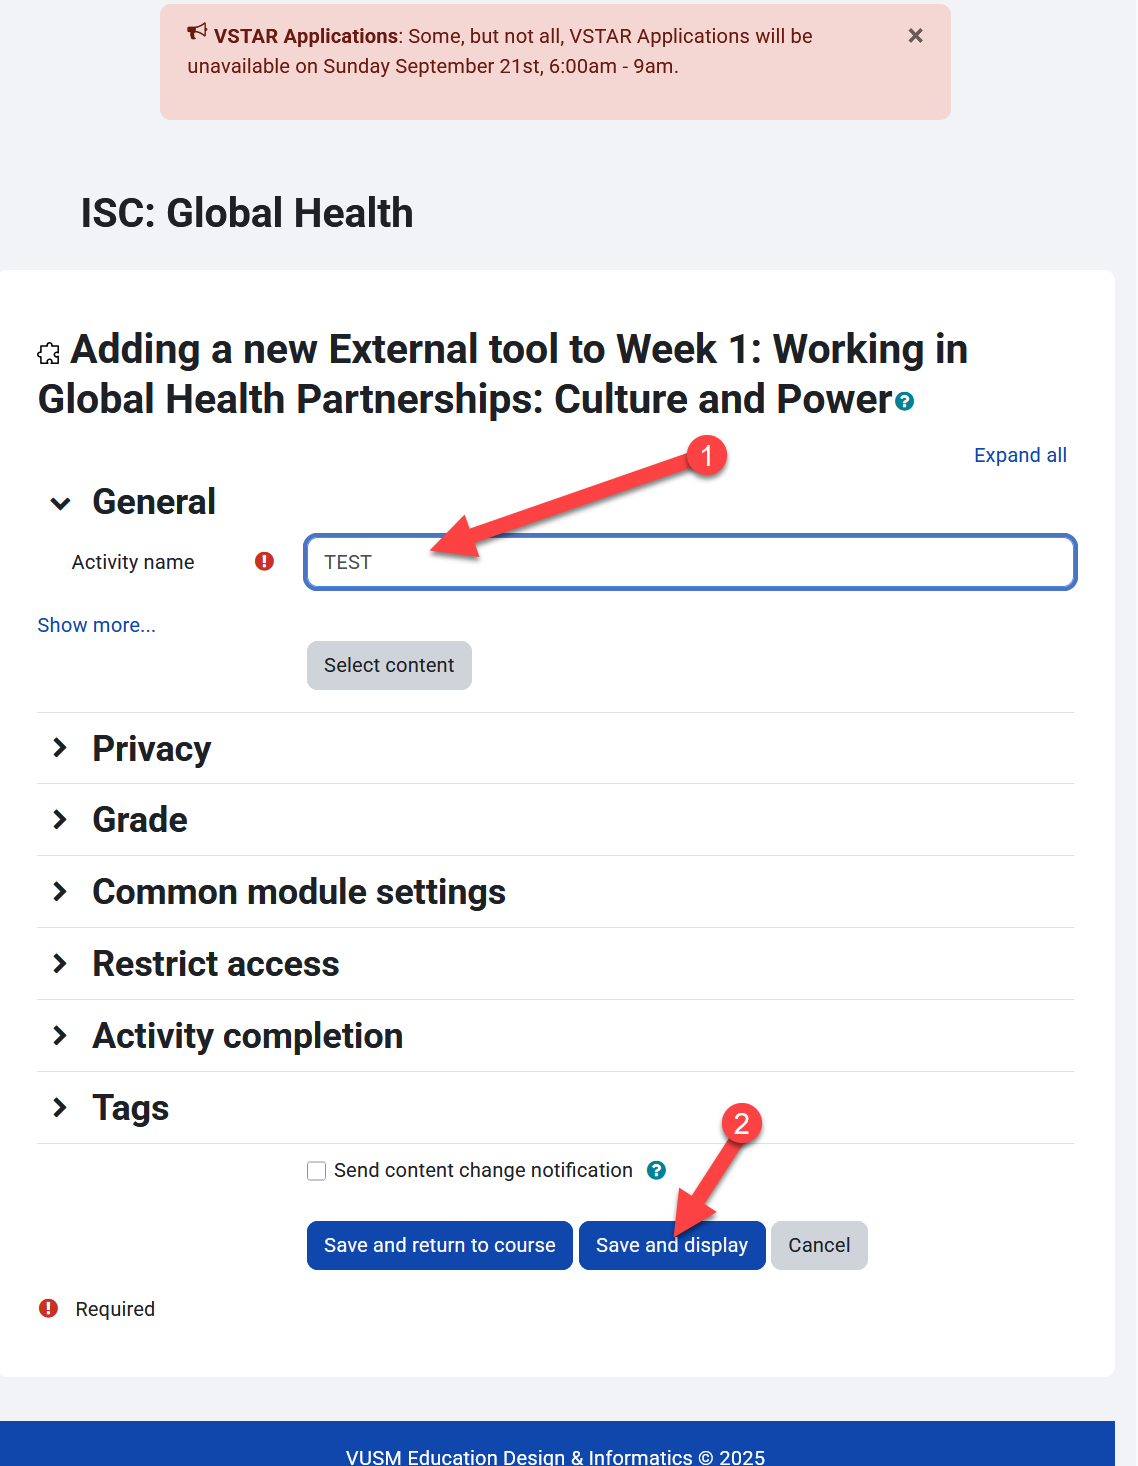Dismiss the VSTAR Applications announcement banner
Screen dimensions: 1138x1466
click(x=915, y=36)
